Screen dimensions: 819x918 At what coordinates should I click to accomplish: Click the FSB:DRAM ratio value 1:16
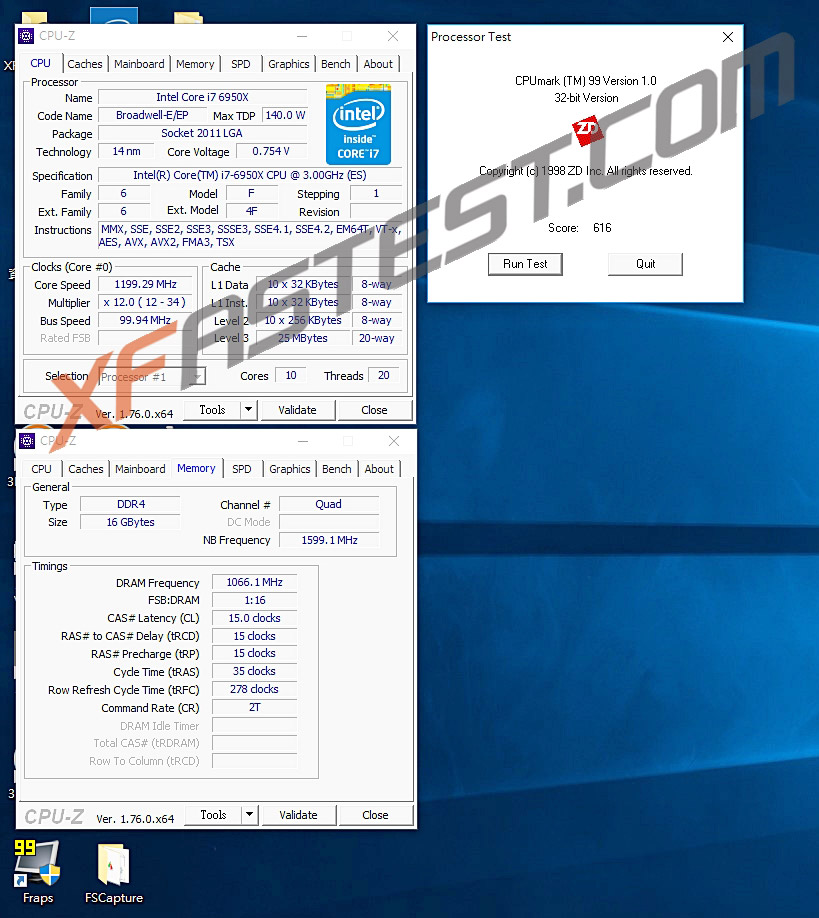pos(255,600)
